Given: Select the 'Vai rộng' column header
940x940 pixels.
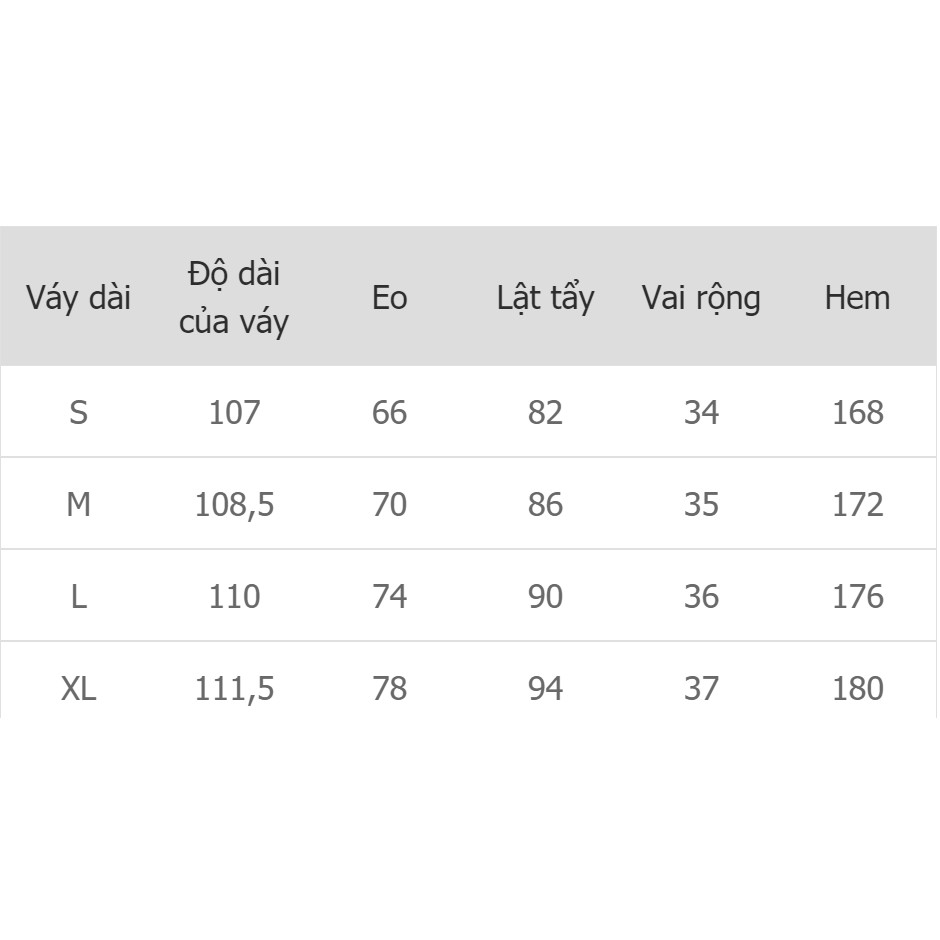Looking at the screenshot, I should point(701,298).
